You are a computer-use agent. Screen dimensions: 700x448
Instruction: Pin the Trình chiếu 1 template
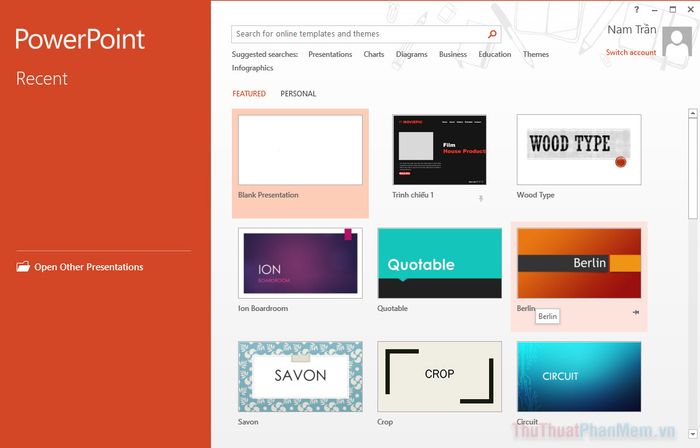click(481, 198)
